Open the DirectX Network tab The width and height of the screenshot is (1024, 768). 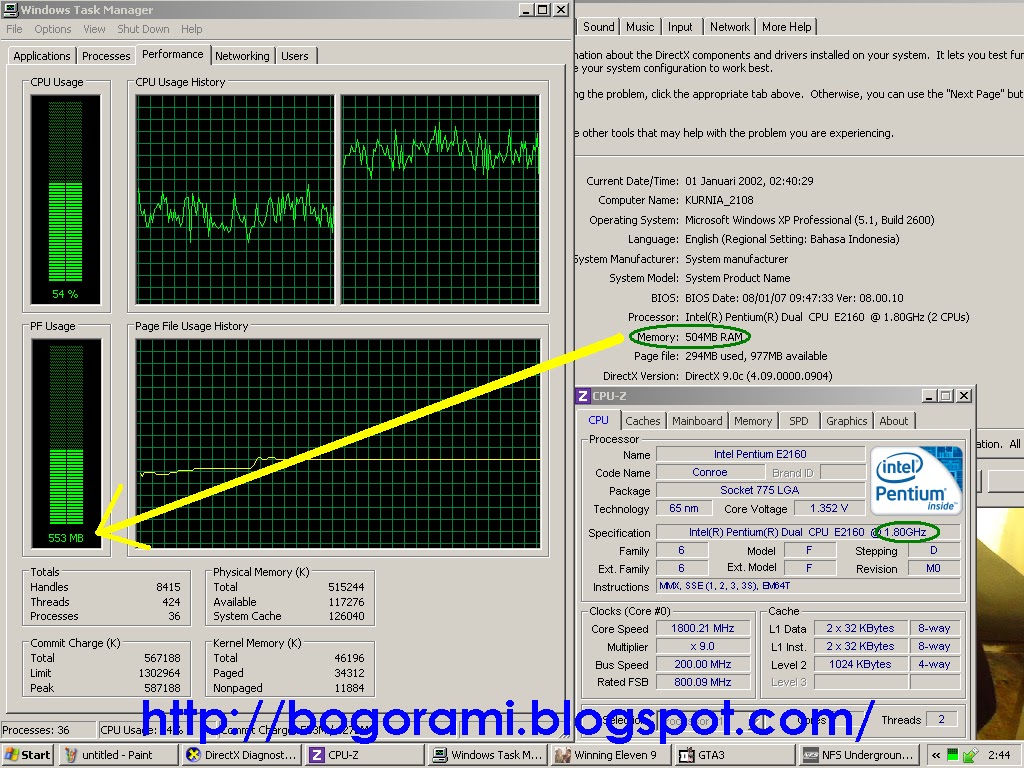point(729,27)
